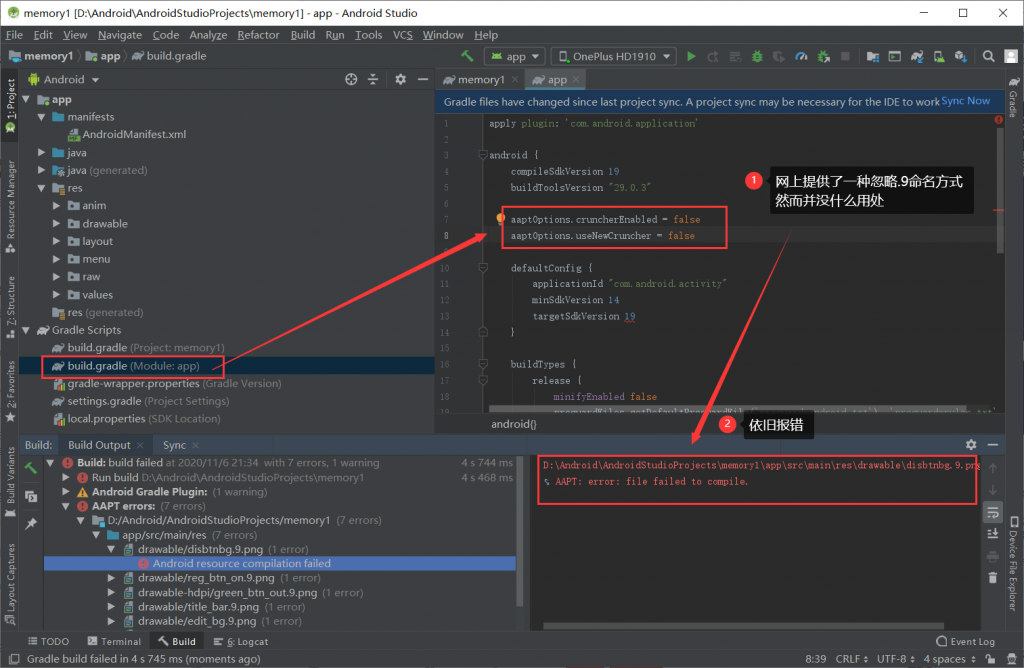
Task: Click the scroll-from-source target icon in Project panel
Action: point(351,79)
